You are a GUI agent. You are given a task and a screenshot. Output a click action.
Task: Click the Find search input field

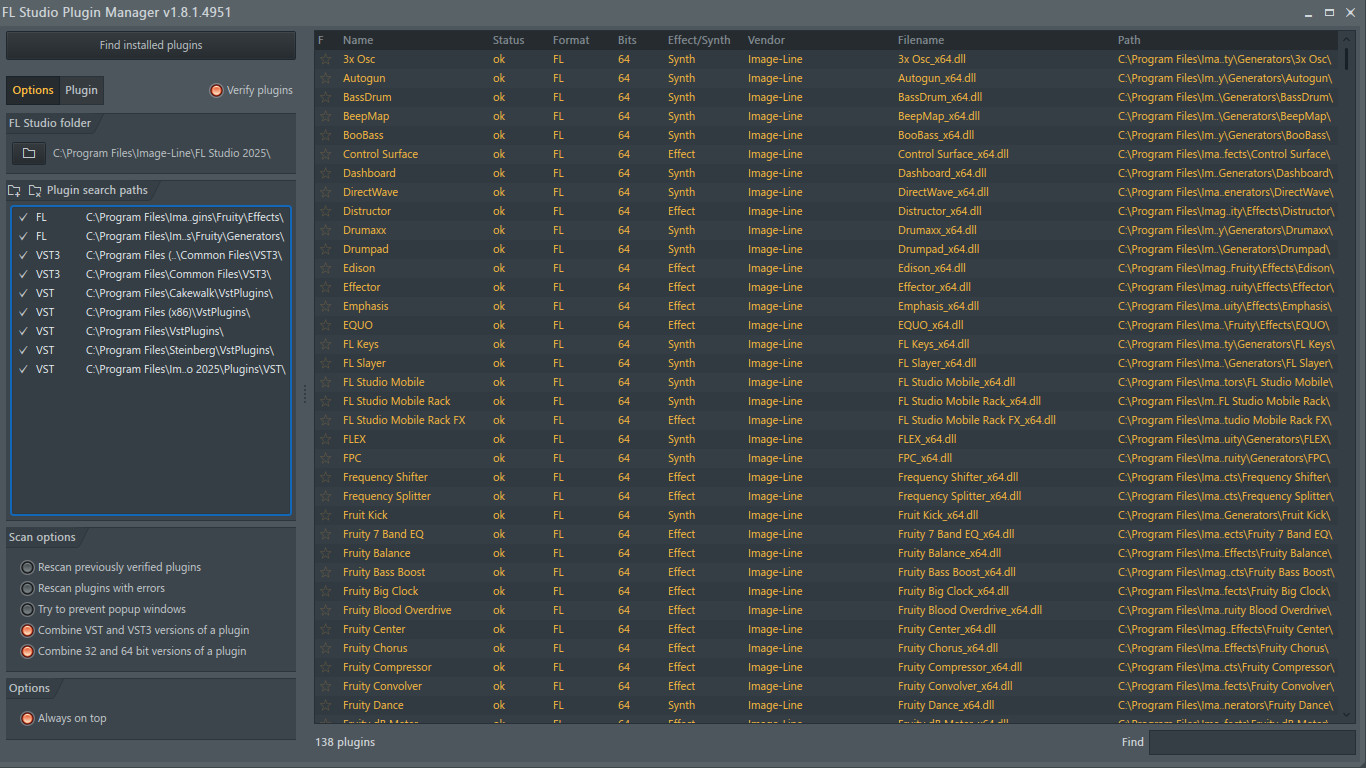pyautogui.click(x=1252, y=742)
